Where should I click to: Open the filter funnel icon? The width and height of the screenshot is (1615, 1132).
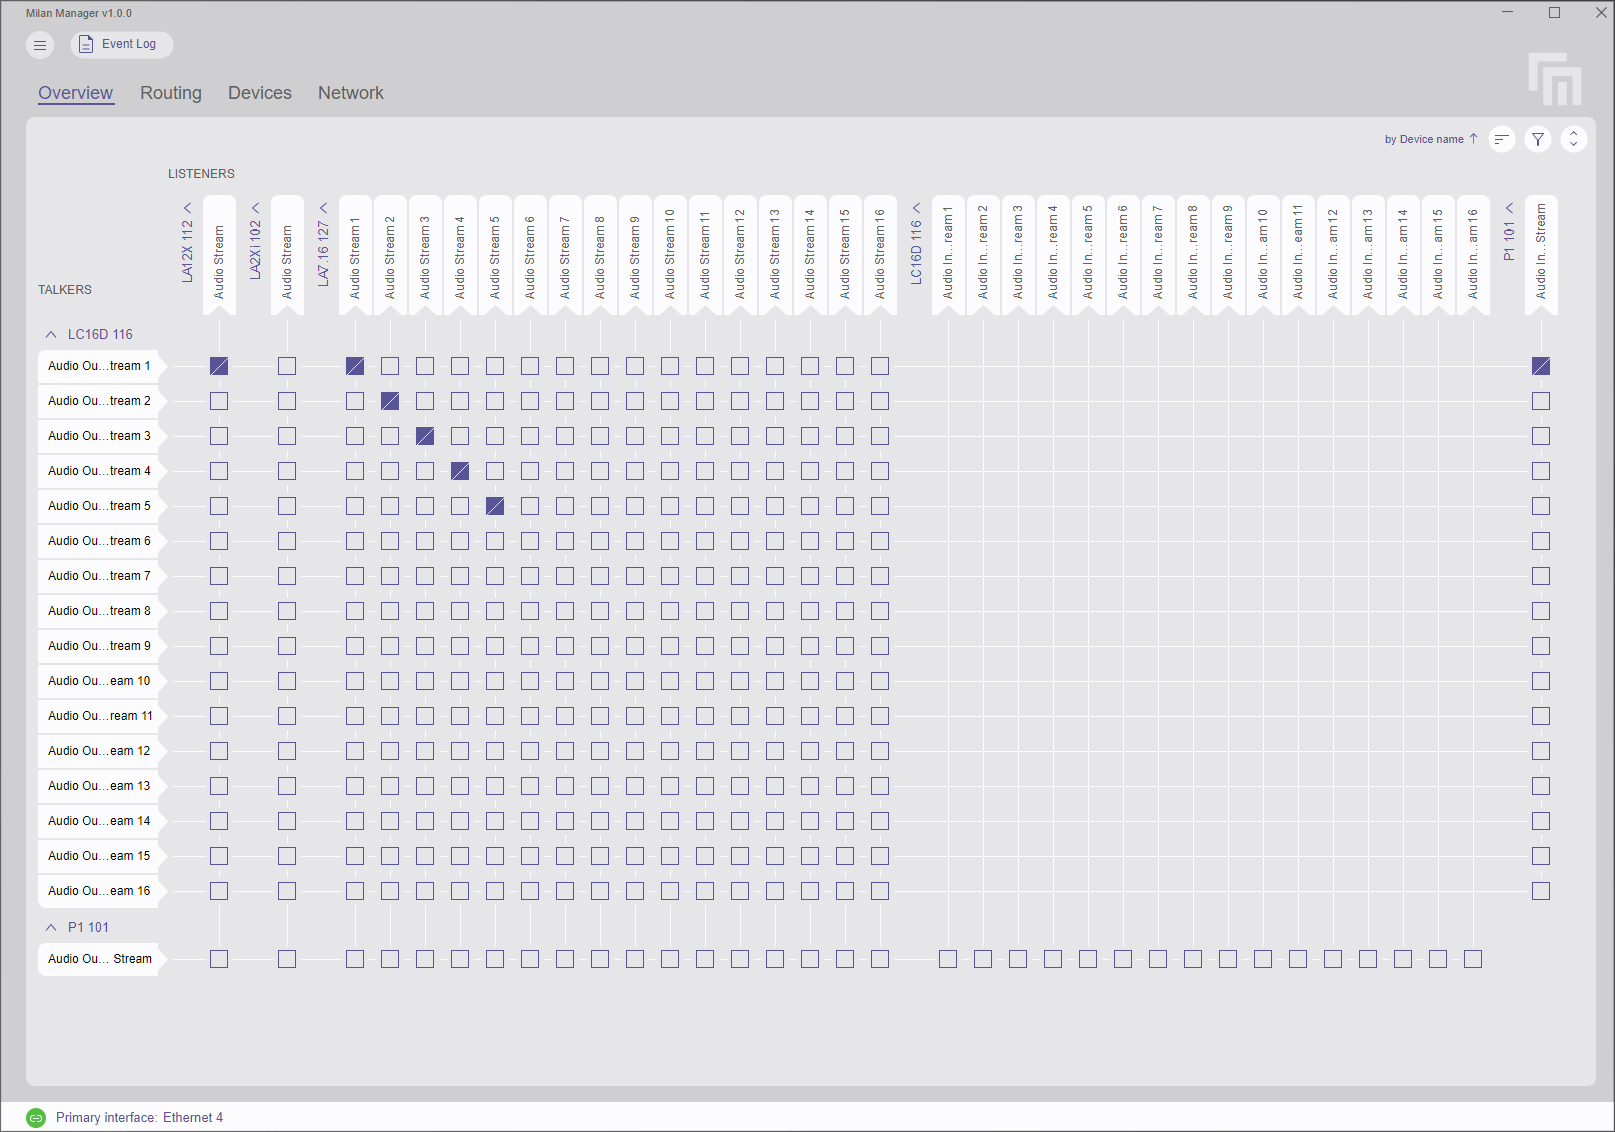(x=1538, y=139)
